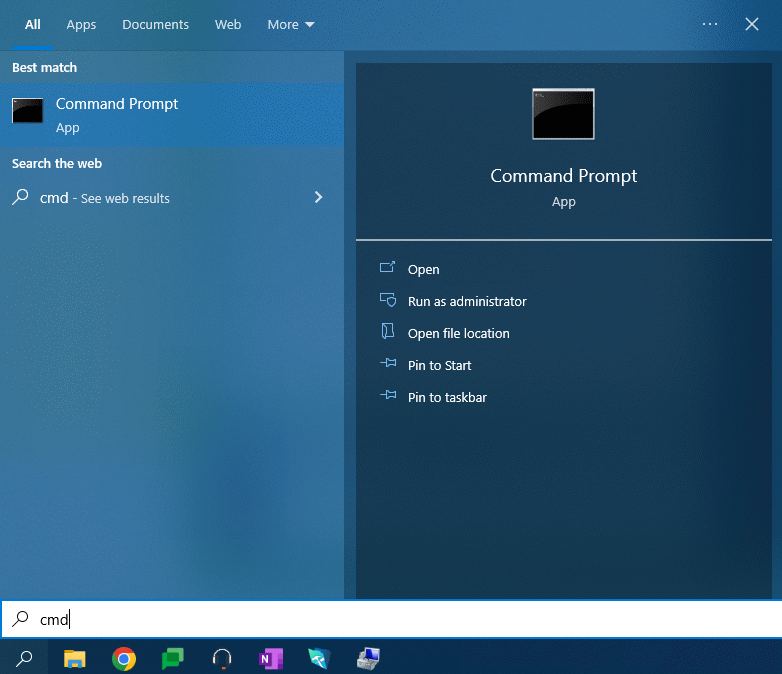Click the Pin to taskbar pin icon
Screen dimensions: 782x674
click(x=389, y=395)
